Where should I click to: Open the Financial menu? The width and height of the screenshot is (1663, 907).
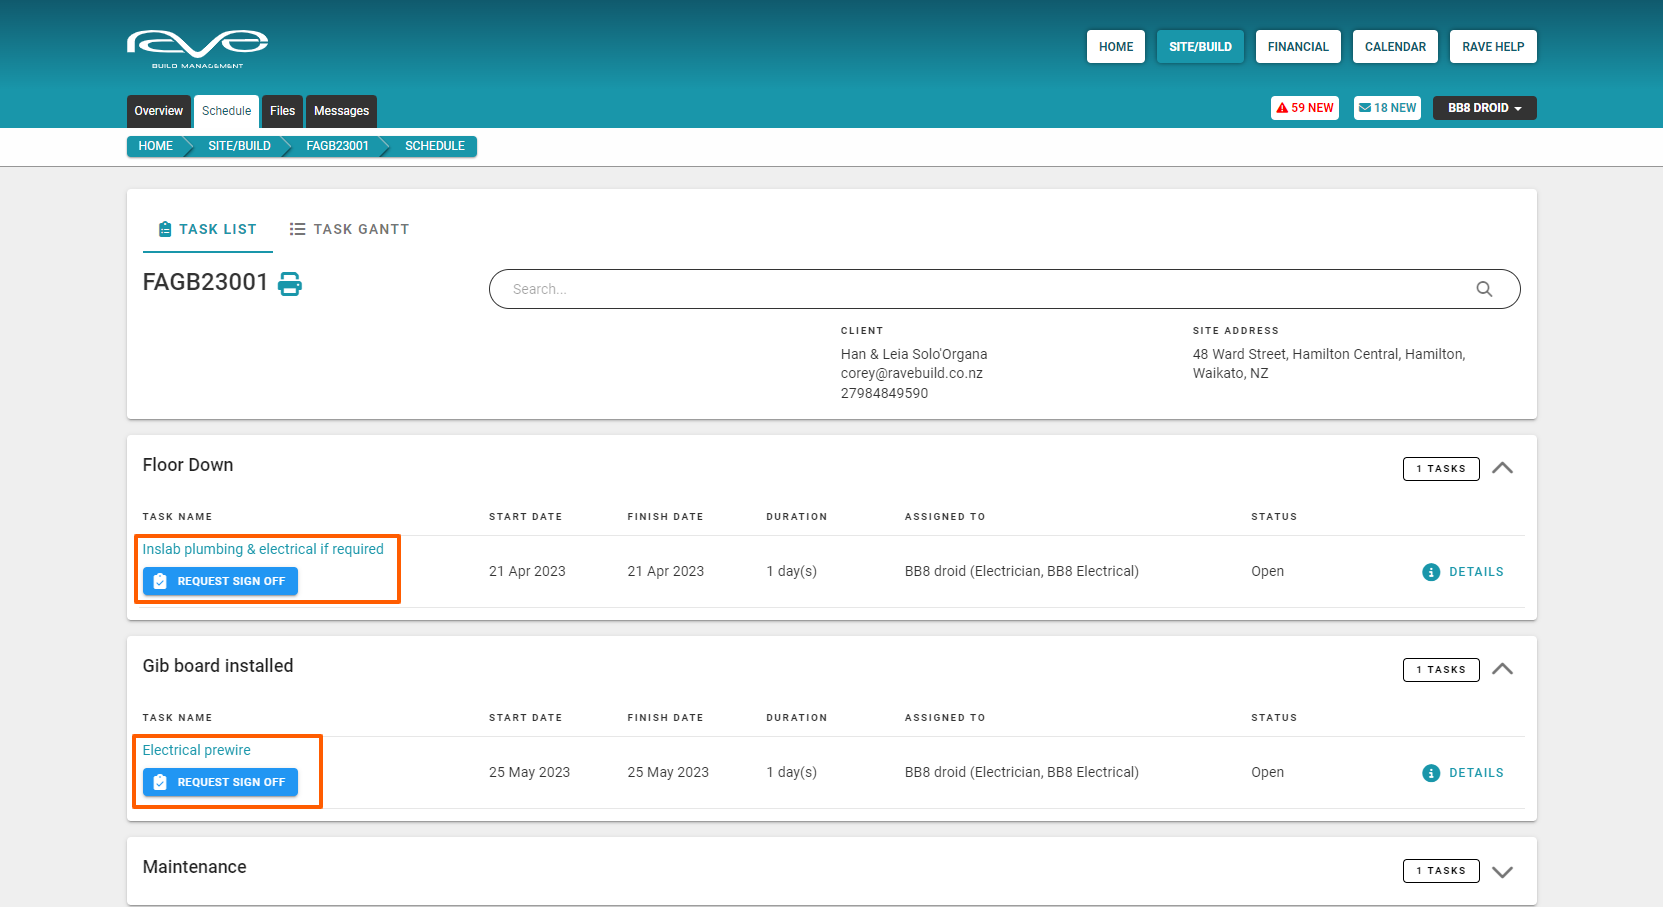point(1297,47)
